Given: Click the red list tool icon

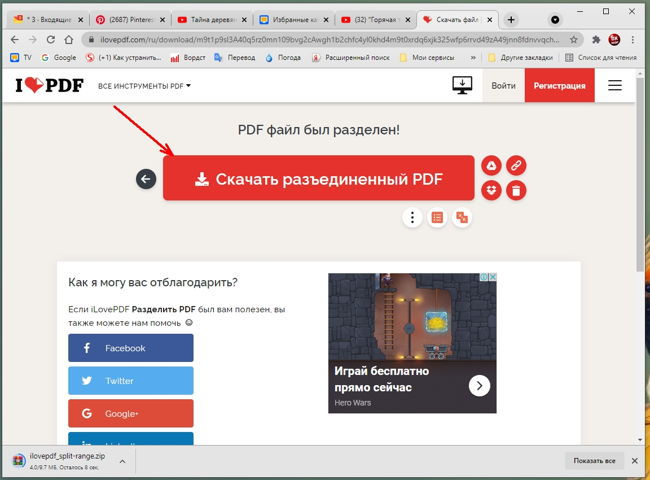Looking at the screenshot, I should click(437, 217).
